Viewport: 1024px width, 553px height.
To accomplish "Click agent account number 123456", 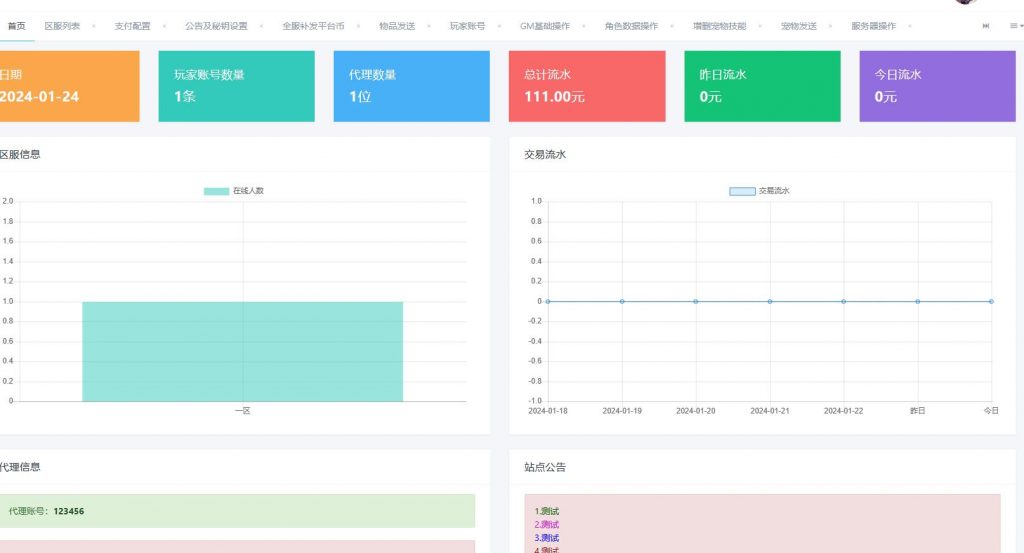I will pyautogui.click(x=69, y=511).
